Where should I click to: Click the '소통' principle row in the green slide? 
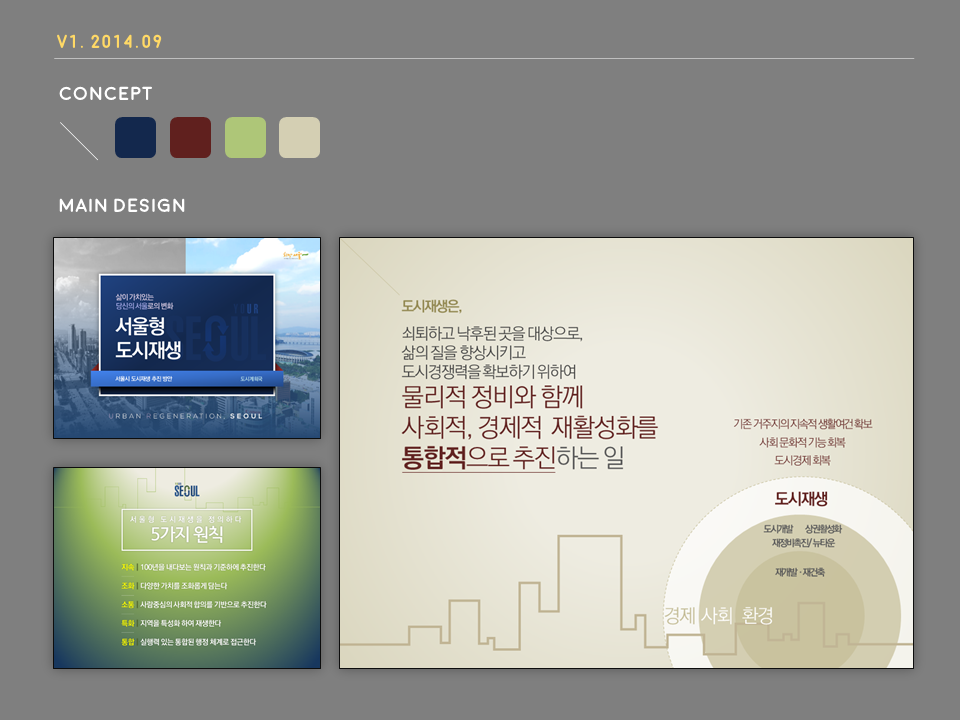tap(194, 605)
